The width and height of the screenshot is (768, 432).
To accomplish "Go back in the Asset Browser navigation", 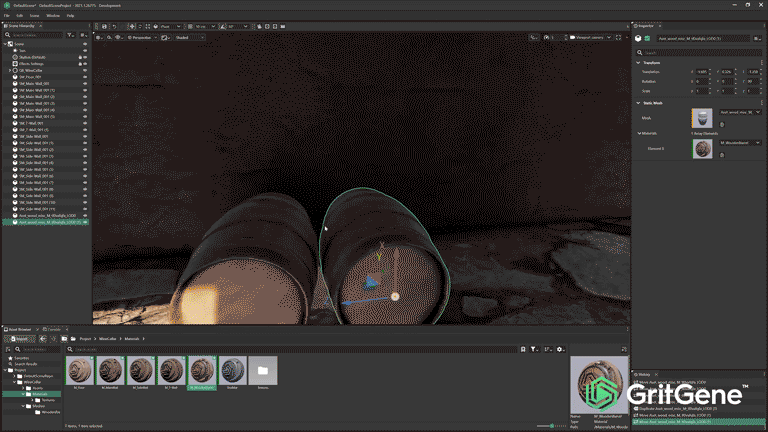I will 43,338.
